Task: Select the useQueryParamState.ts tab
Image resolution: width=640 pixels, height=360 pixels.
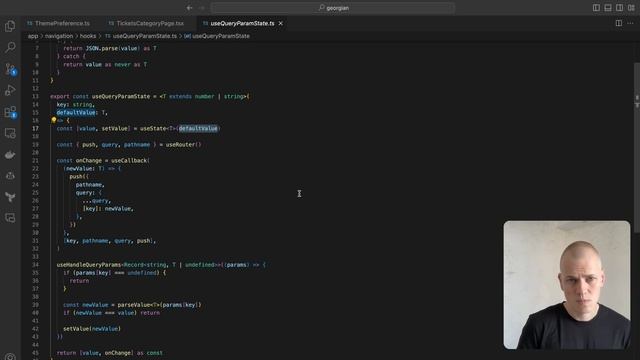Action: tap(242, 23)
